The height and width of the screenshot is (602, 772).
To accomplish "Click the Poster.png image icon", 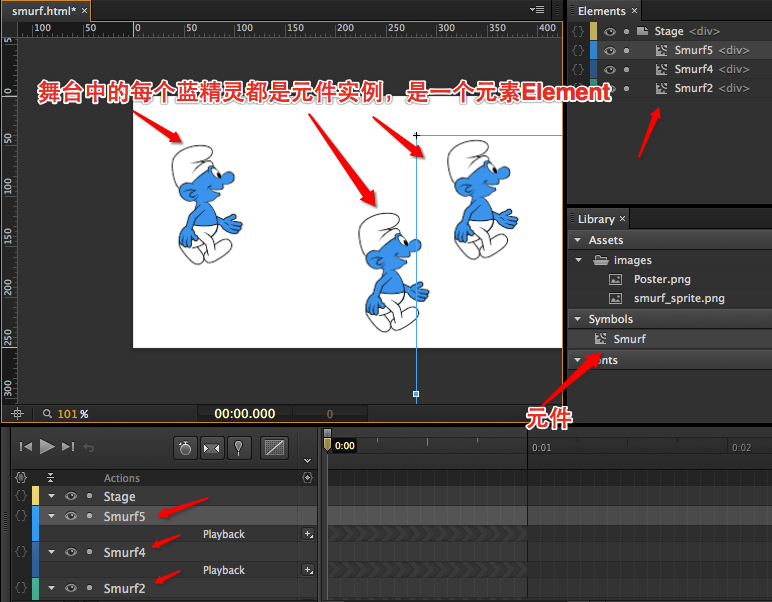I will 615,279.
